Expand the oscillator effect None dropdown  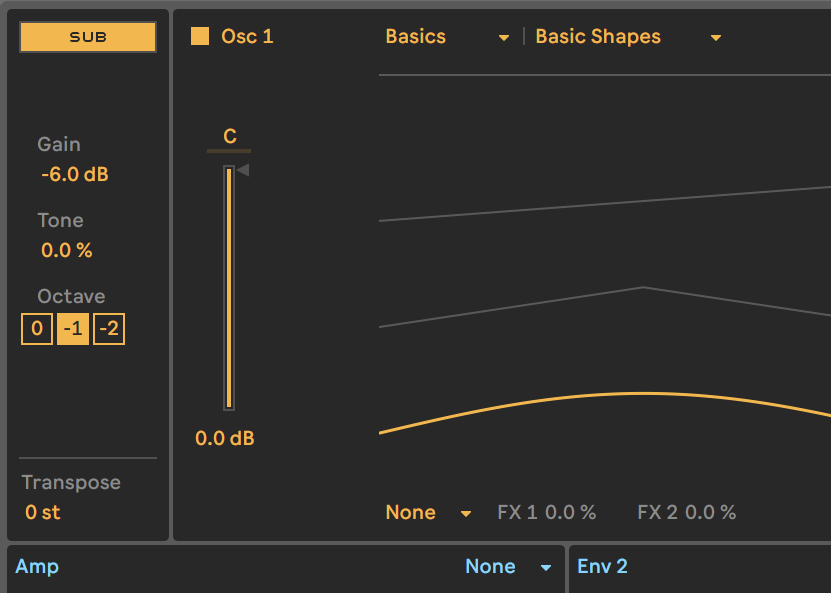click(x=428, y=513)
